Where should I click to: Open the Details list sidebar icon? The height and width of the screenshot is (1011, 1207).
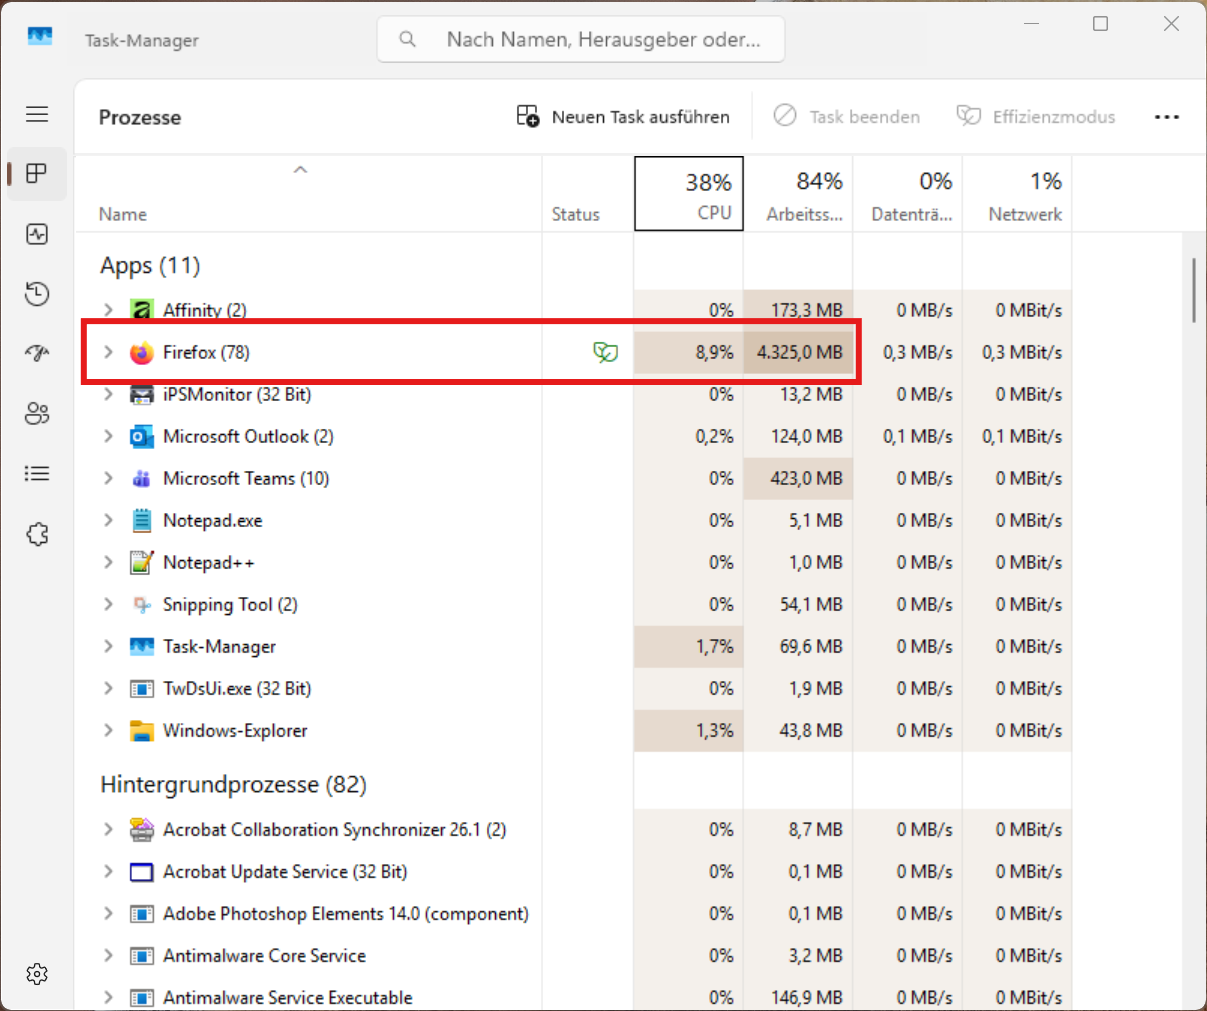click(37, 474)
